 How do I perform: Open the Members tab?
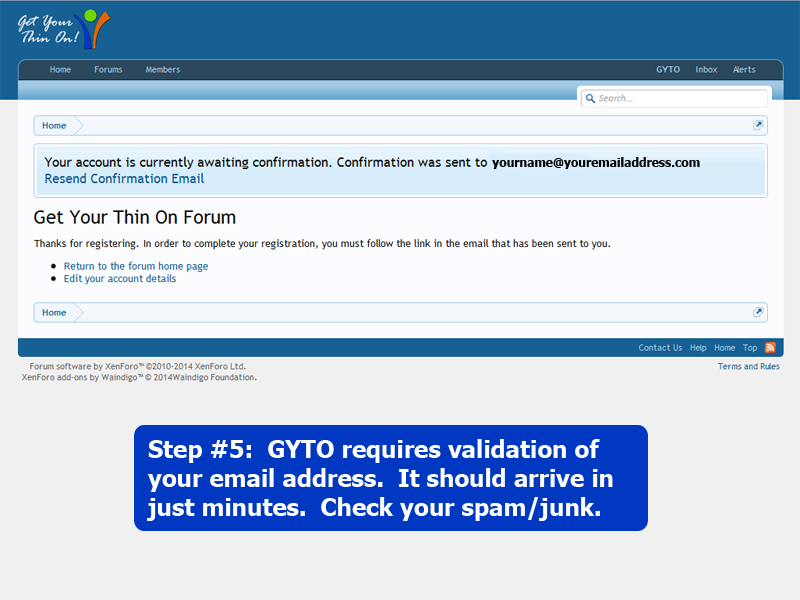point(163,70)
